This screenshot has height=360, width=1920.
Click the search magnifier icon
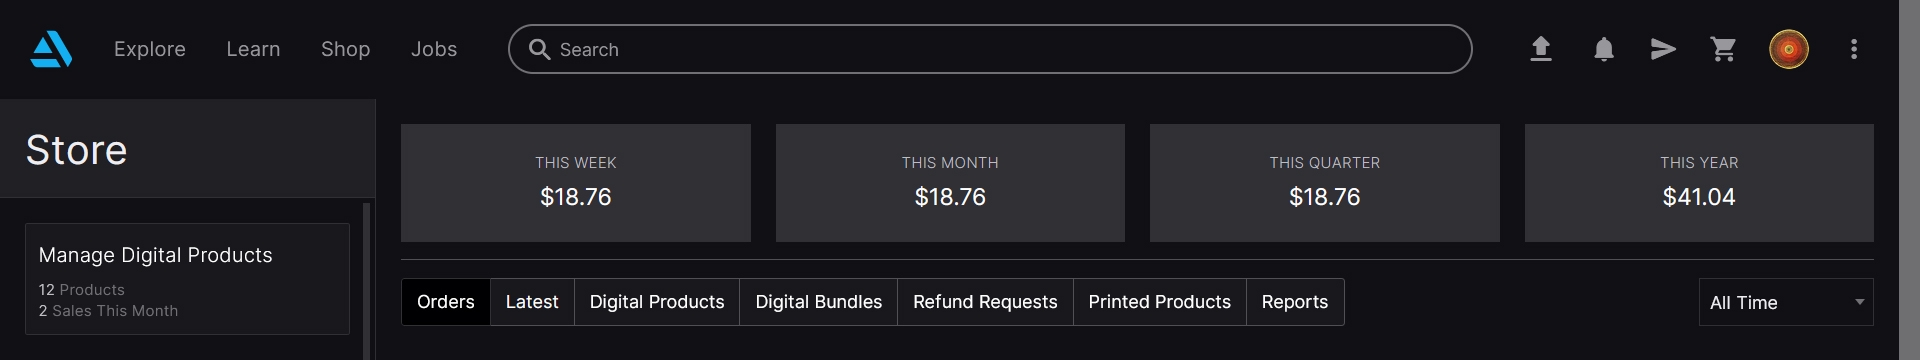tap(539, 49)
